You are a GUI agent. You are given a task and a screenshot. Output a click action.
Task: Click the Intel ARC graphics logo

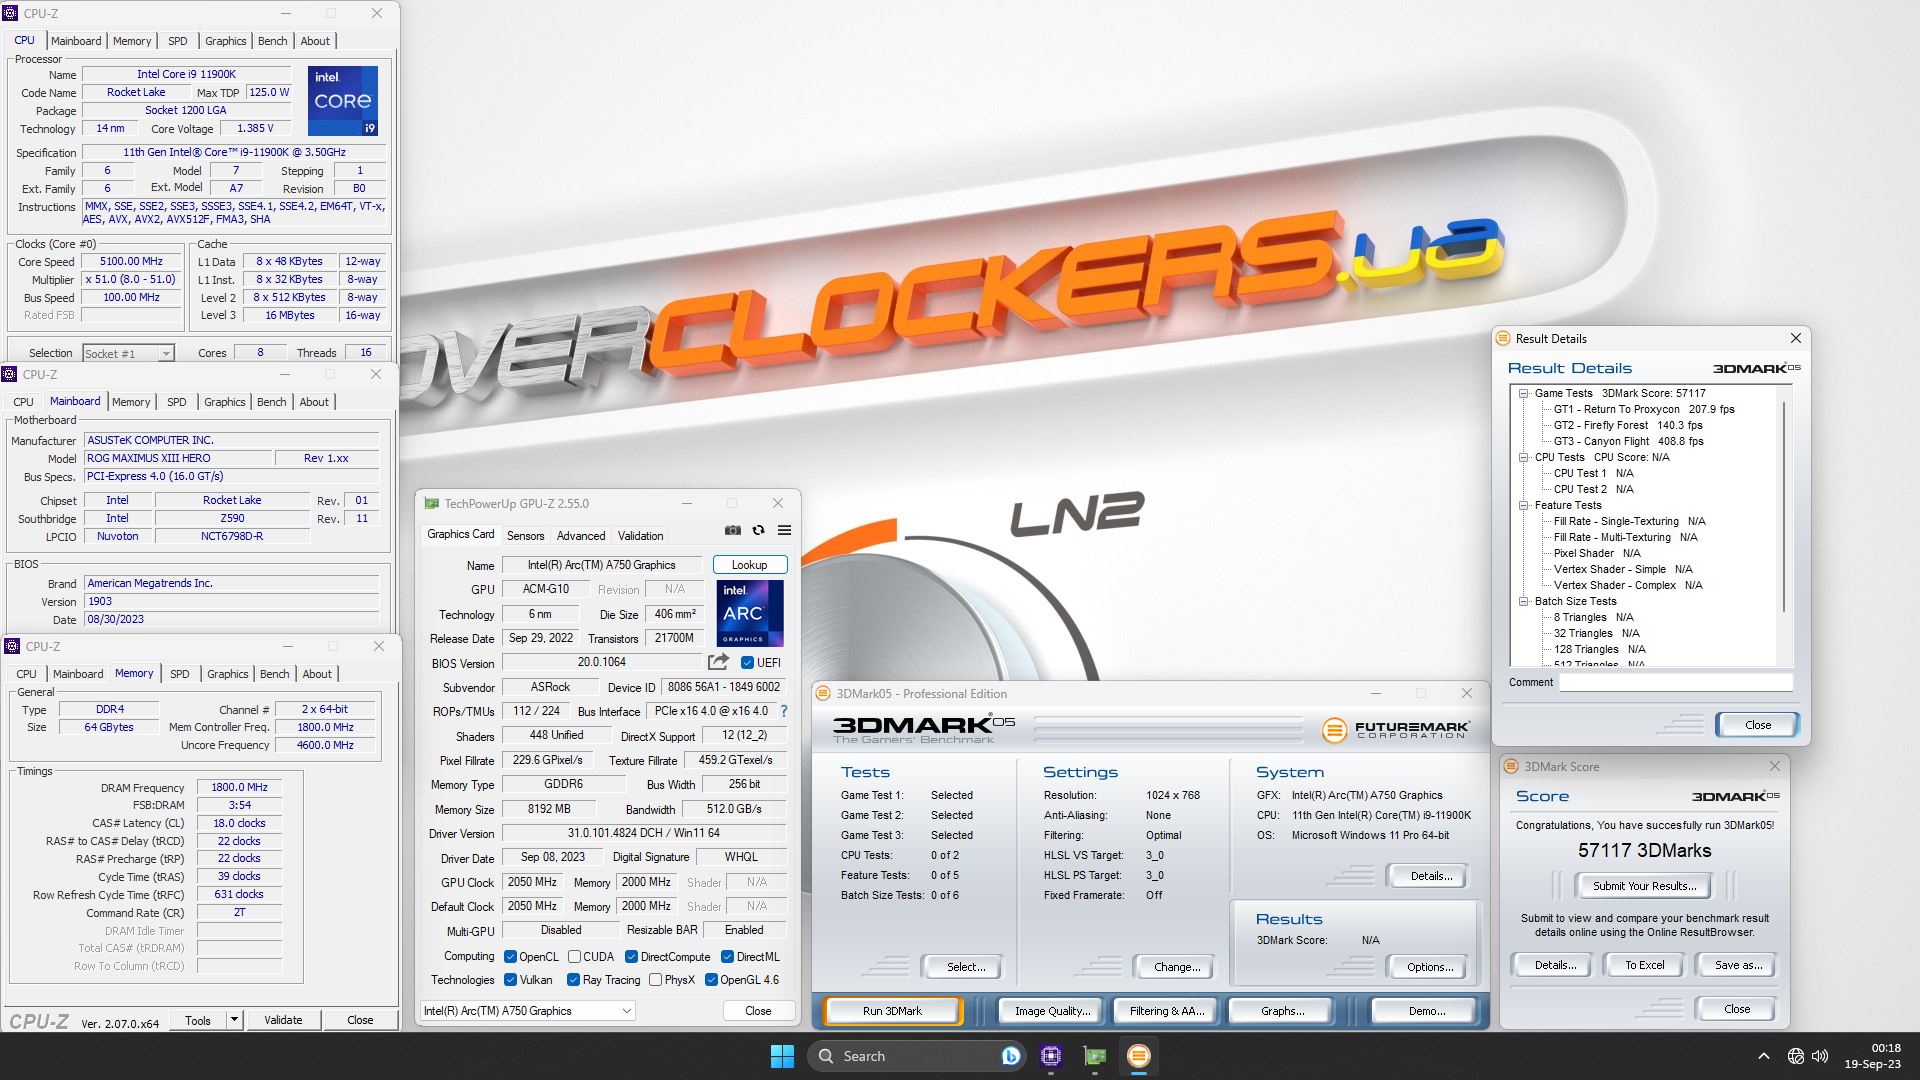[749, 613]
